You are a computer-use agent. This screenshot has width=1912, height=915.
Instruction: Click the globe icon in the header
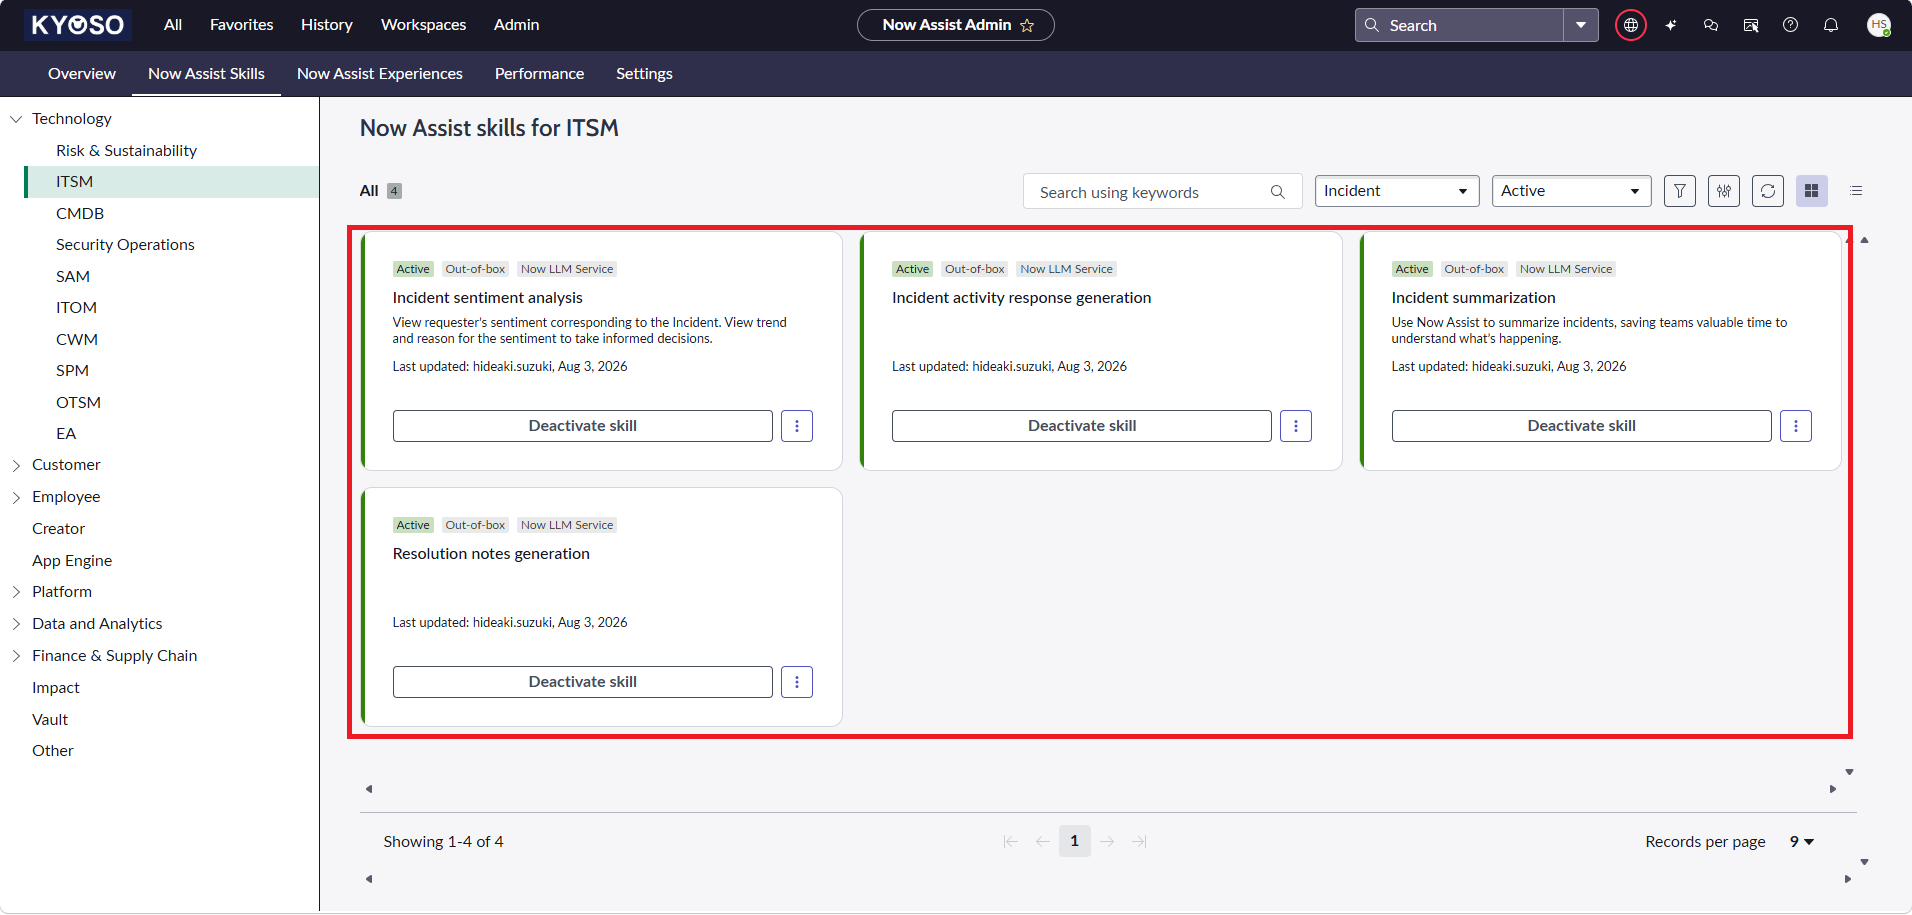[1631, 25]
